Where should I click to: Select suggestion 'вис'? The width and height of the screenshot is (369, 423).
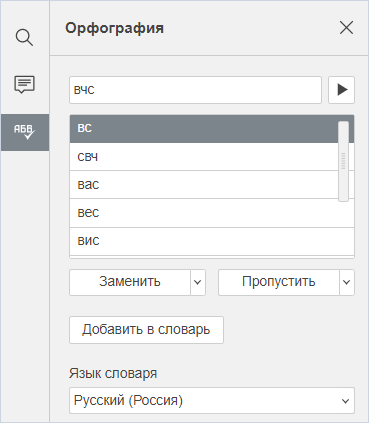tap(212, 241)
